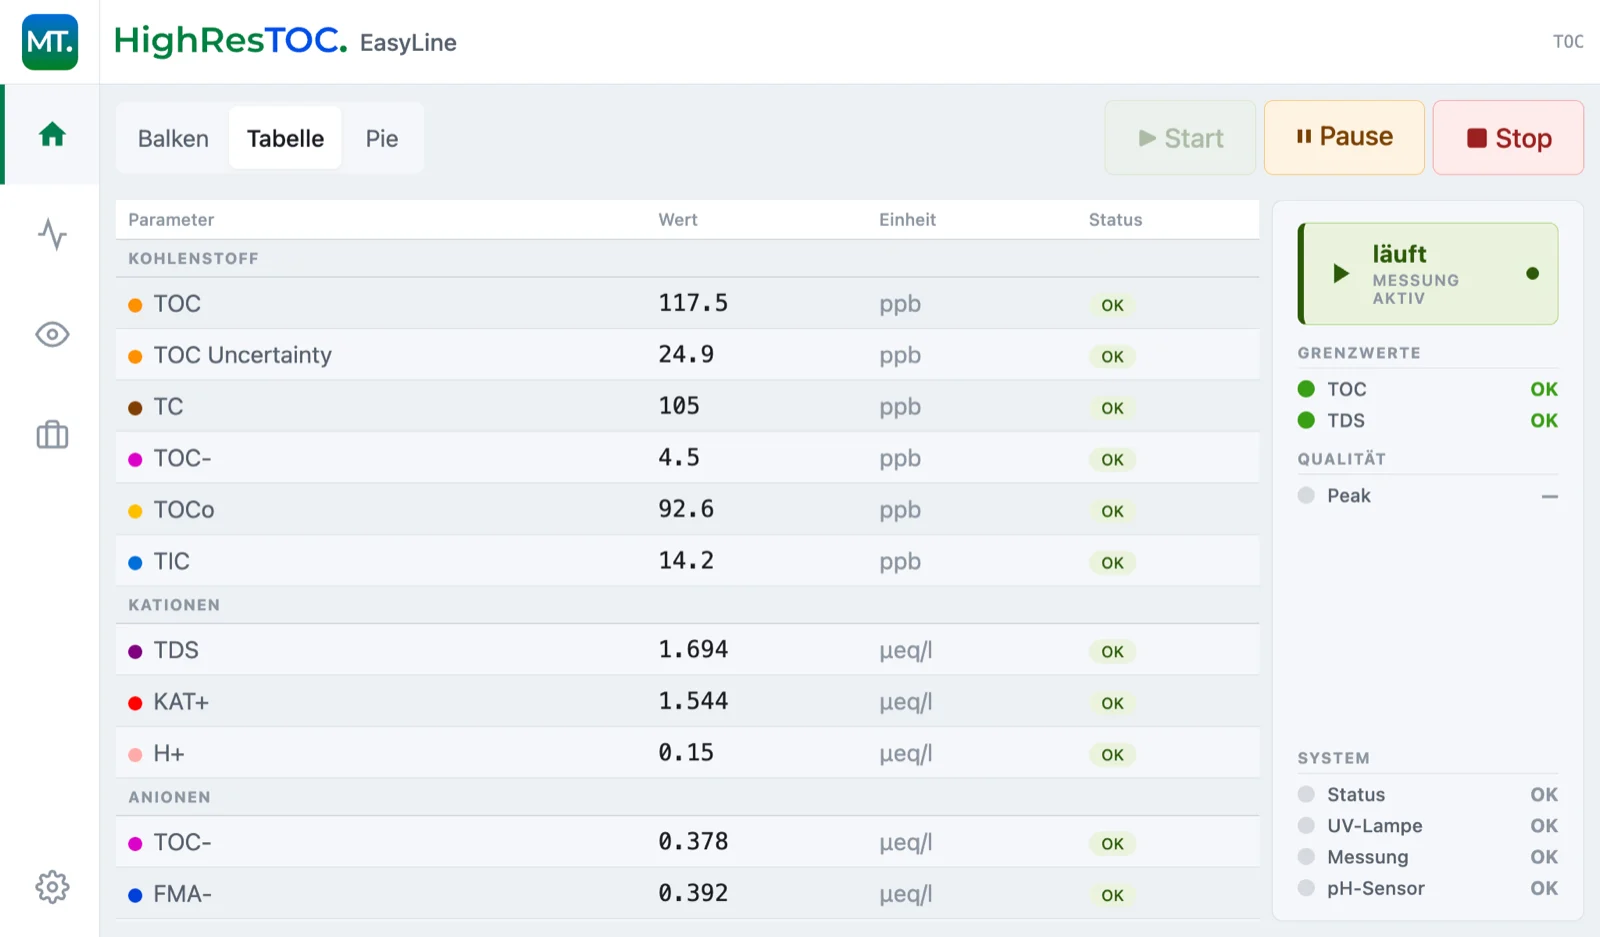Open the activity waveform view in sidebar
Image resolution: width=1600 pixels, height=937 pixels.
[x=52, y=234]
